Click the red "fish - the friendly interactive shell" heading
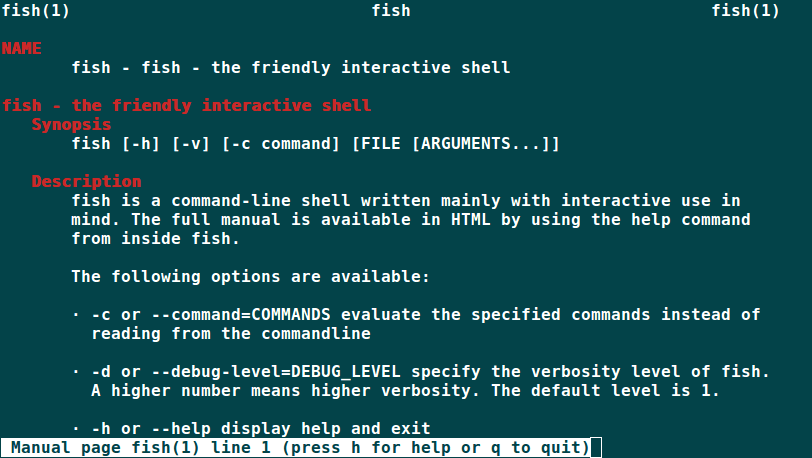This screenshot has width=812, height=458. tap(186, 106)
